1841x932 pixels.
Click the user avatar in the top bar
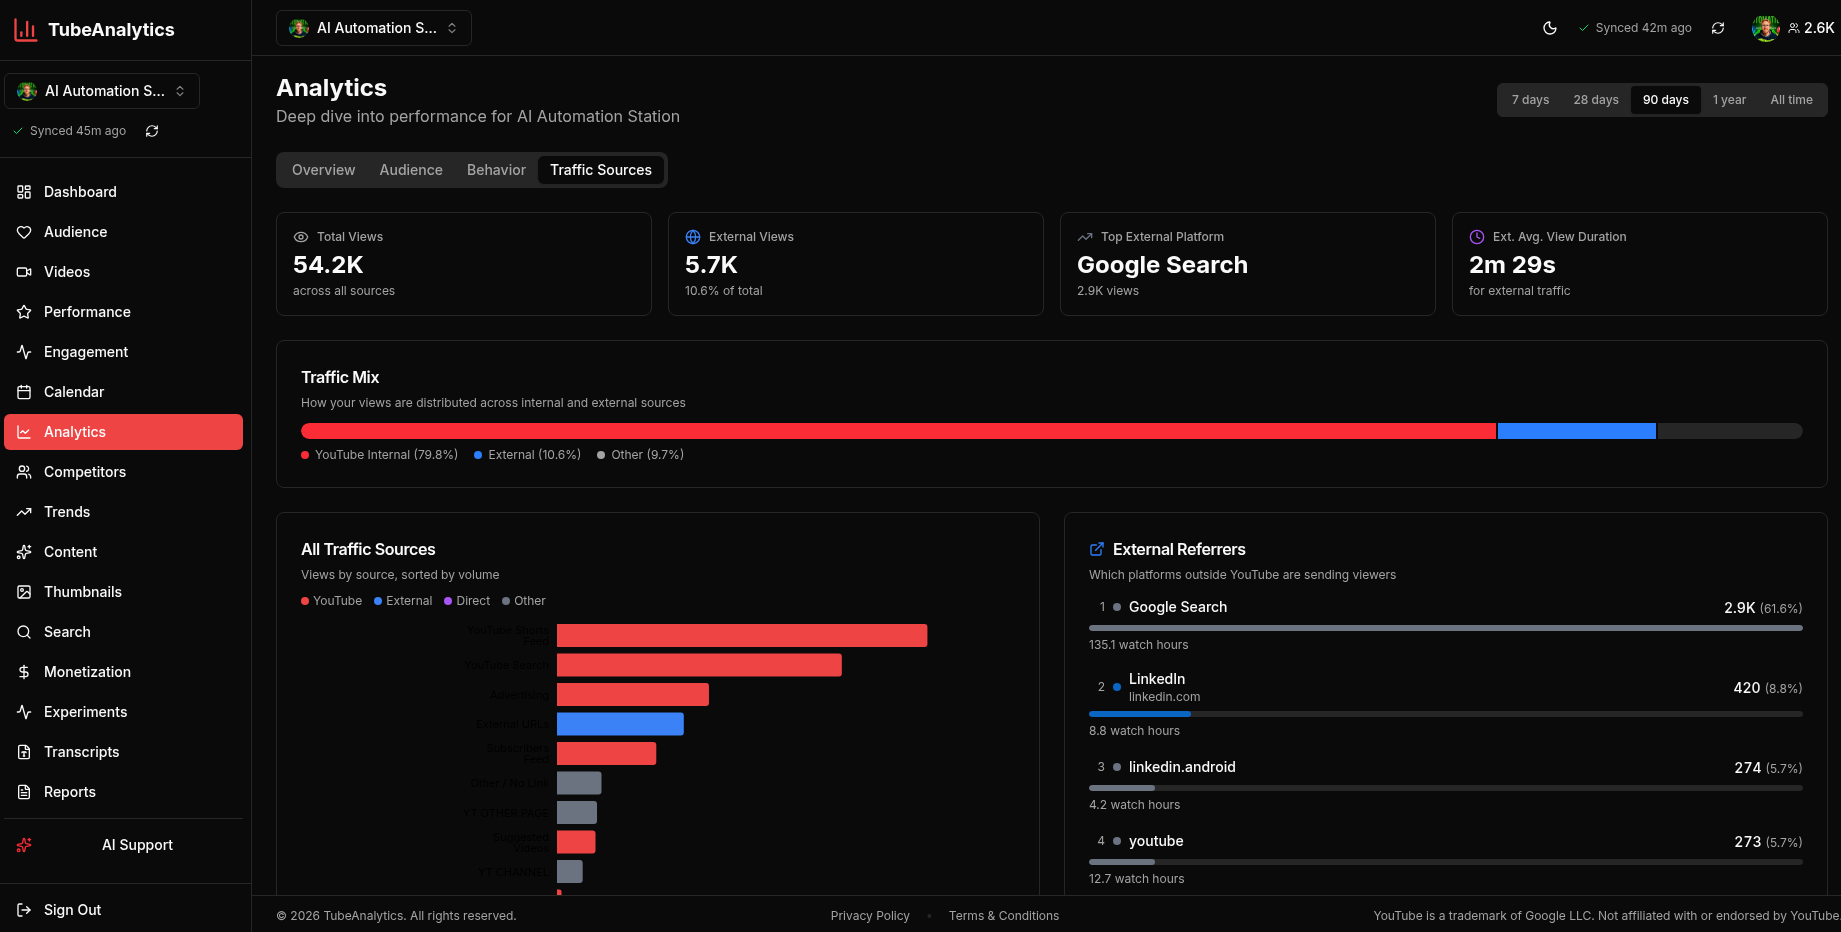coord(1766,27)
